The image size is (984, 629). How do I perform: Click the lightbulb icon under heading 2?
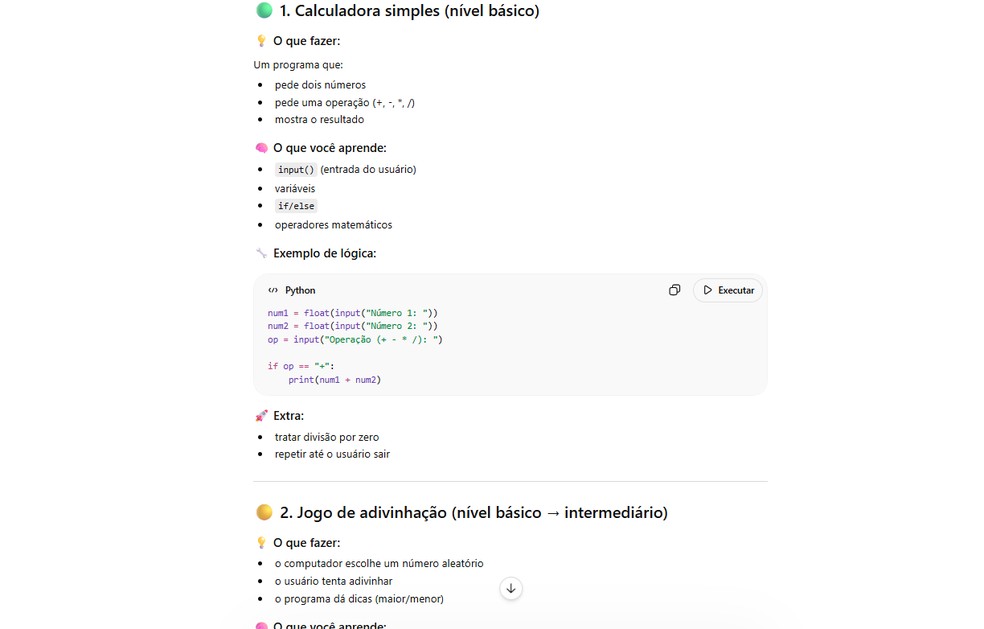(260, 542)
